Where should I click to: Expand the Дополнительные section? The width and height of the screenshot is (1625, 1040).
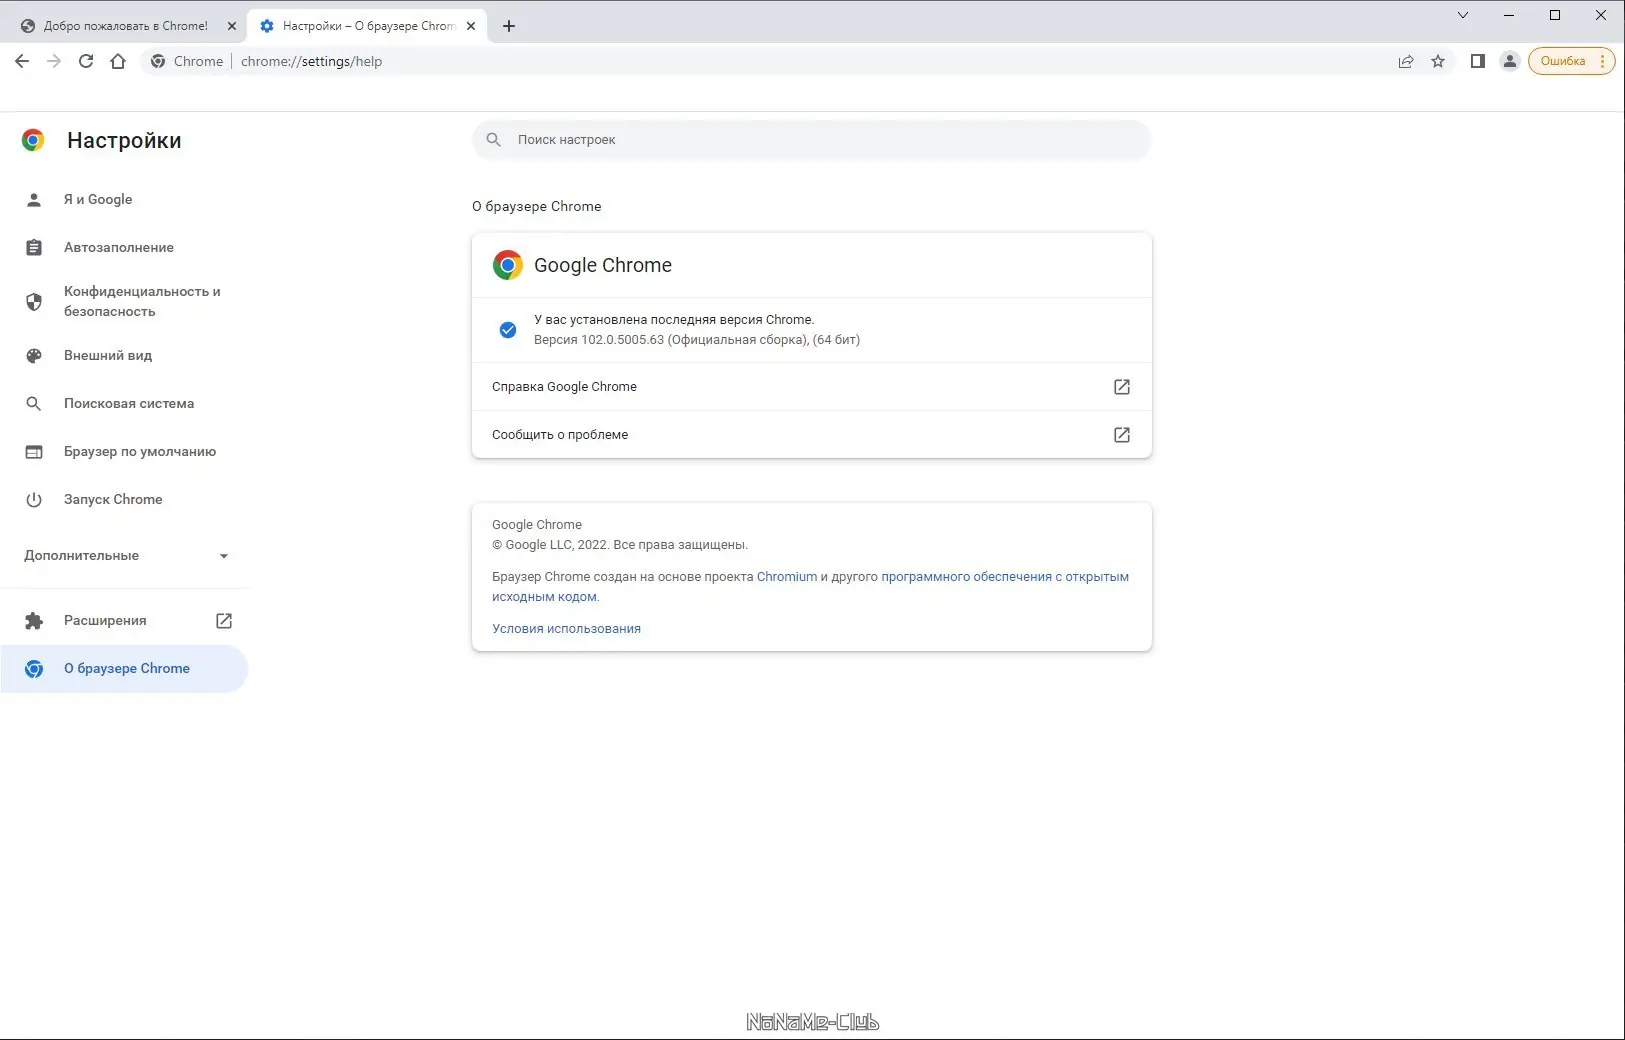[126, 555]
